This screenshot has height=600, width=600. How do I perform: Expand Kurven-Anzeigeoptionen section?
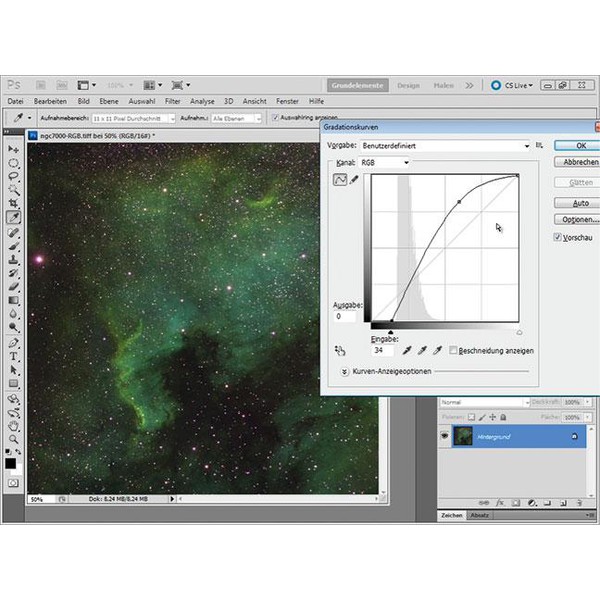[x=344, y=370]
